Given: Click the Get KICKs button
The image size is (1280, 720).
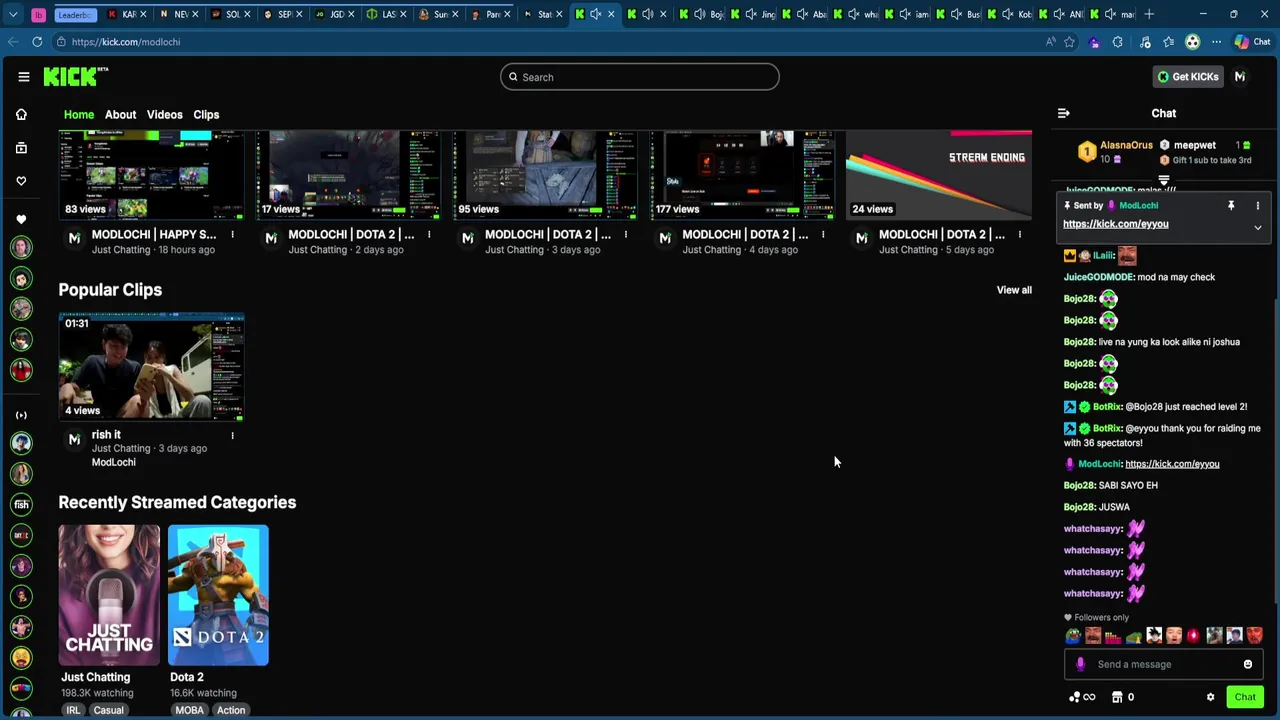Looking at the screenshot, I should point(1188,77).
